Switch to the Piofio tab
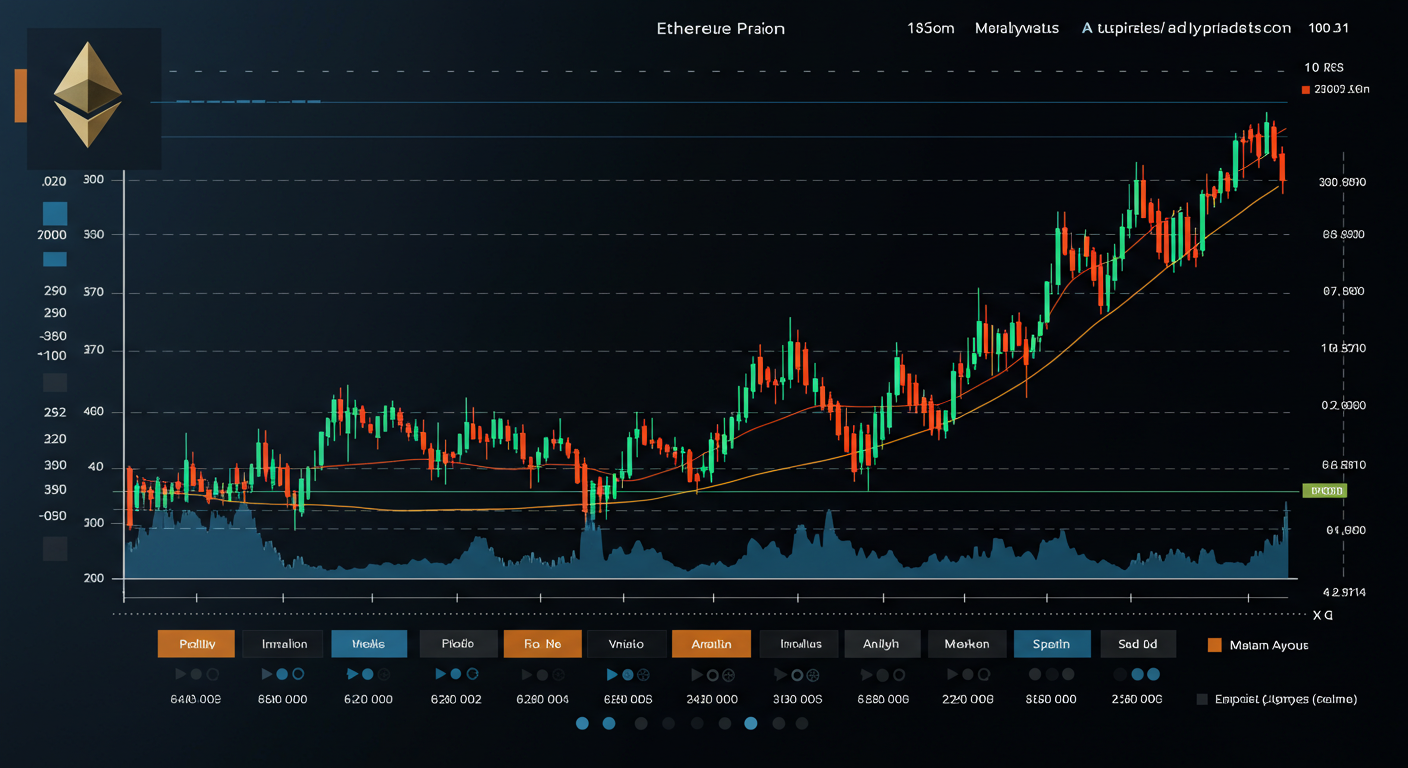Image resolution: width=1408 pixels, height=768 pixels. pyautogui.click(x=457, y=644)
